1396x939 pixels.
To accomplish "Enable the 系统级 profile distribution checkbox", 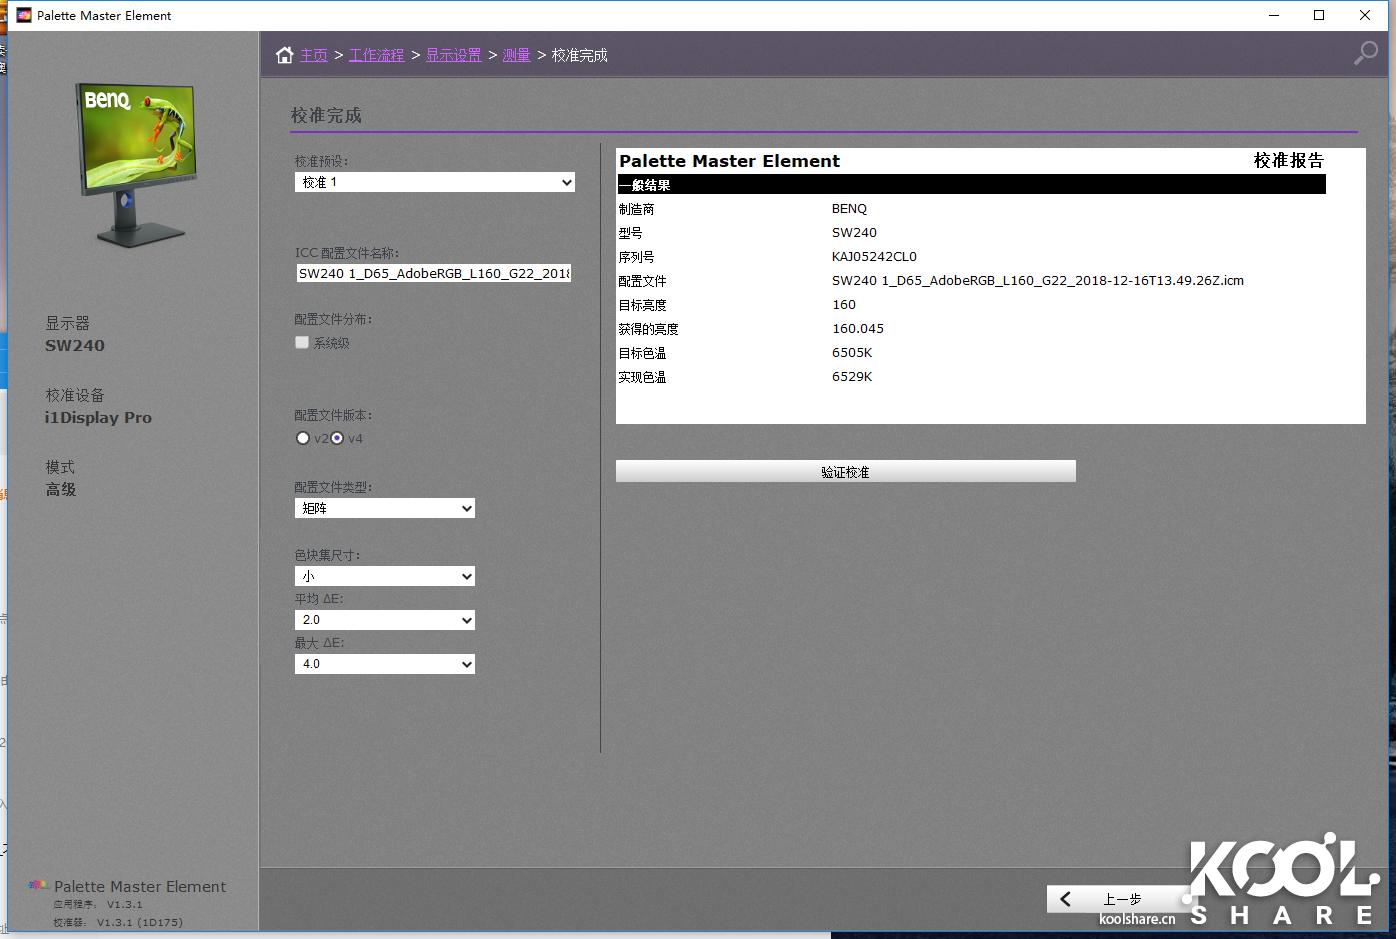I will click(x=301, y=342).
